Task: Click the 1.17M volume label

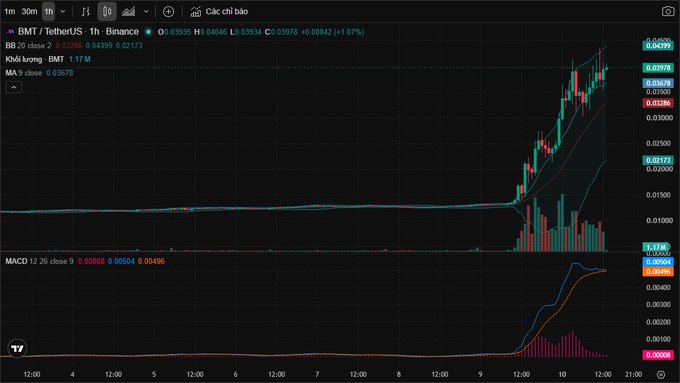Action: tap(656, 247)
